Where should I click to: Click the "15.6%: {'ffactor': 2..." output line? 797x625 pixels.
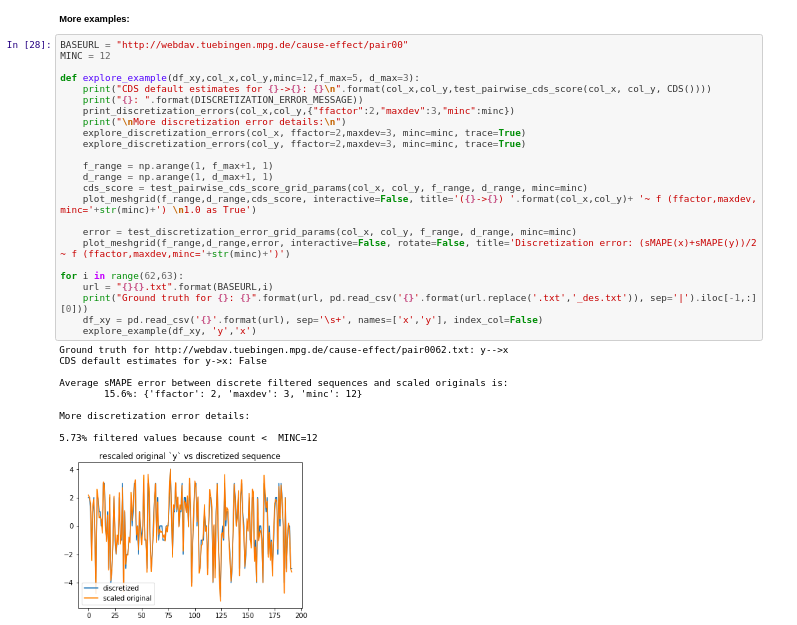pyautogui.click(x=233, y=394)
